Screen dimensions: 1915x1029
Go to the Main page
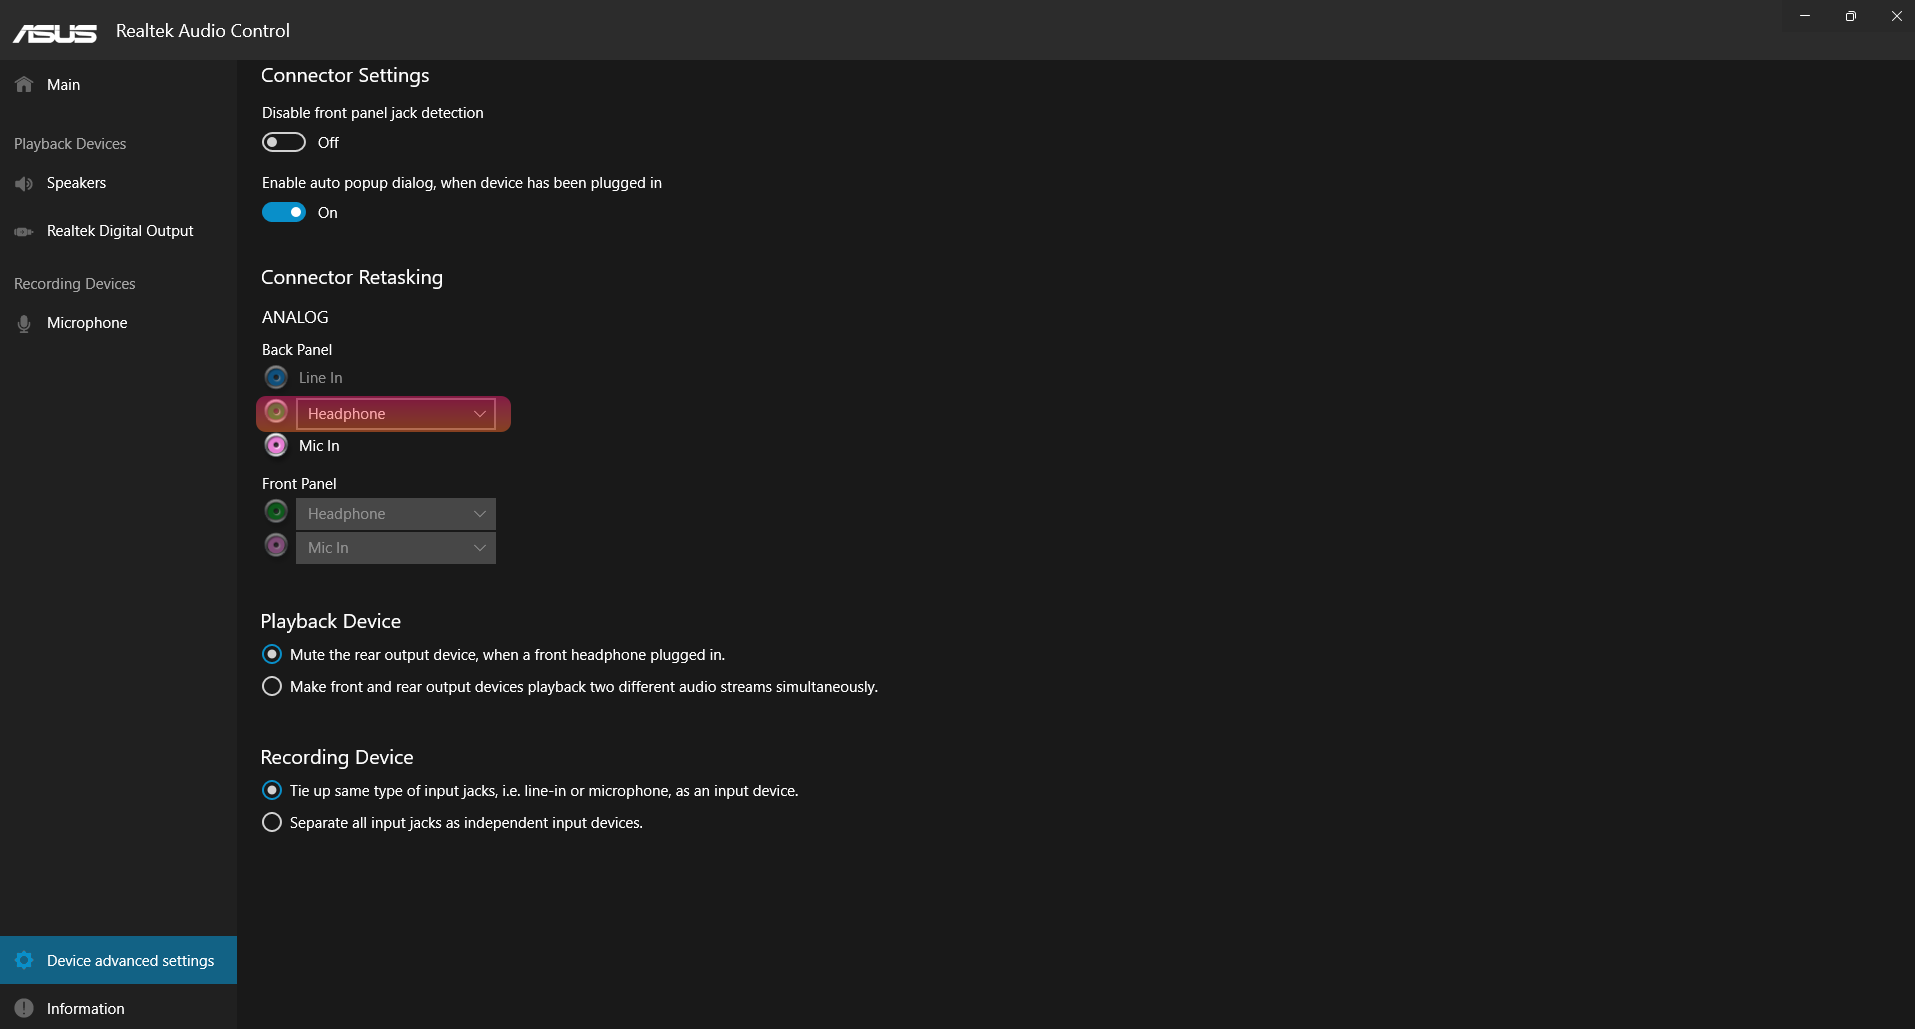(118, 84)
